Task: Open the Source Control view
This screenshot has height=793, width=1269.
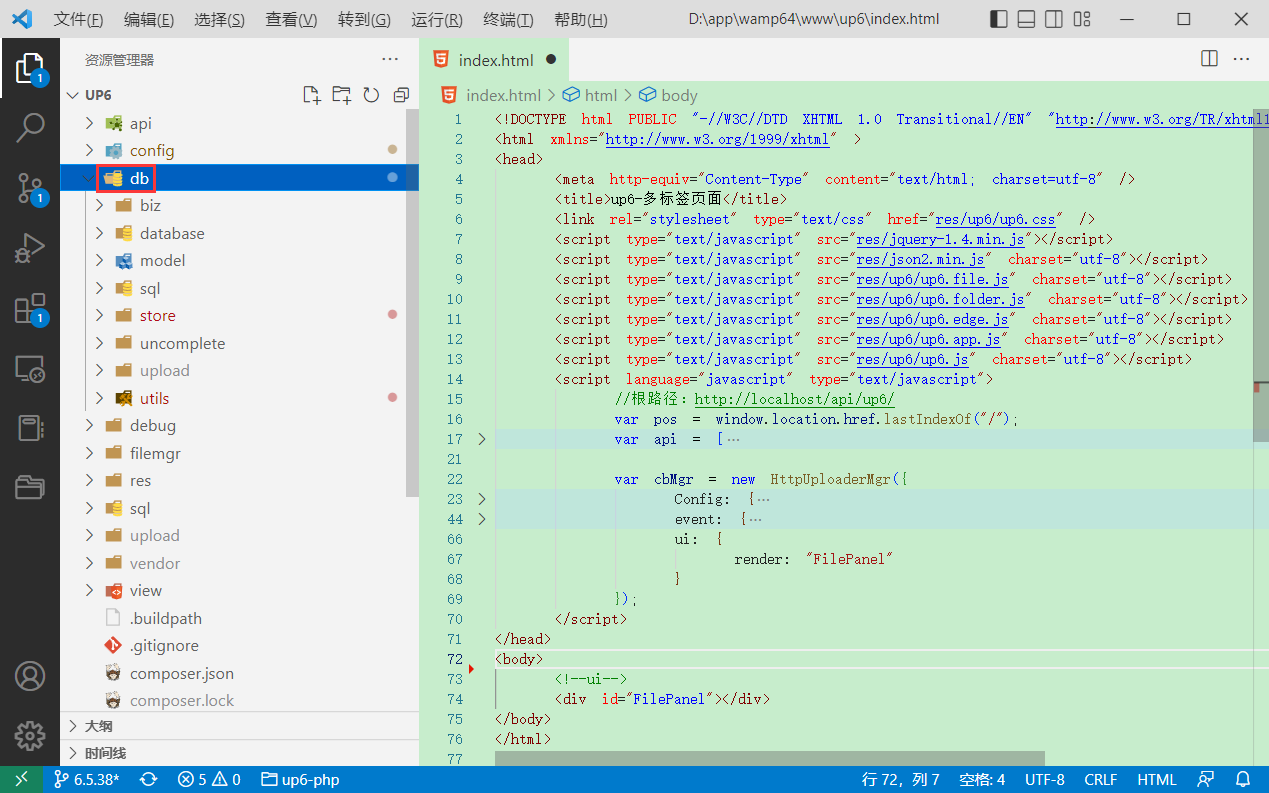Action: [x=30, y=188]
